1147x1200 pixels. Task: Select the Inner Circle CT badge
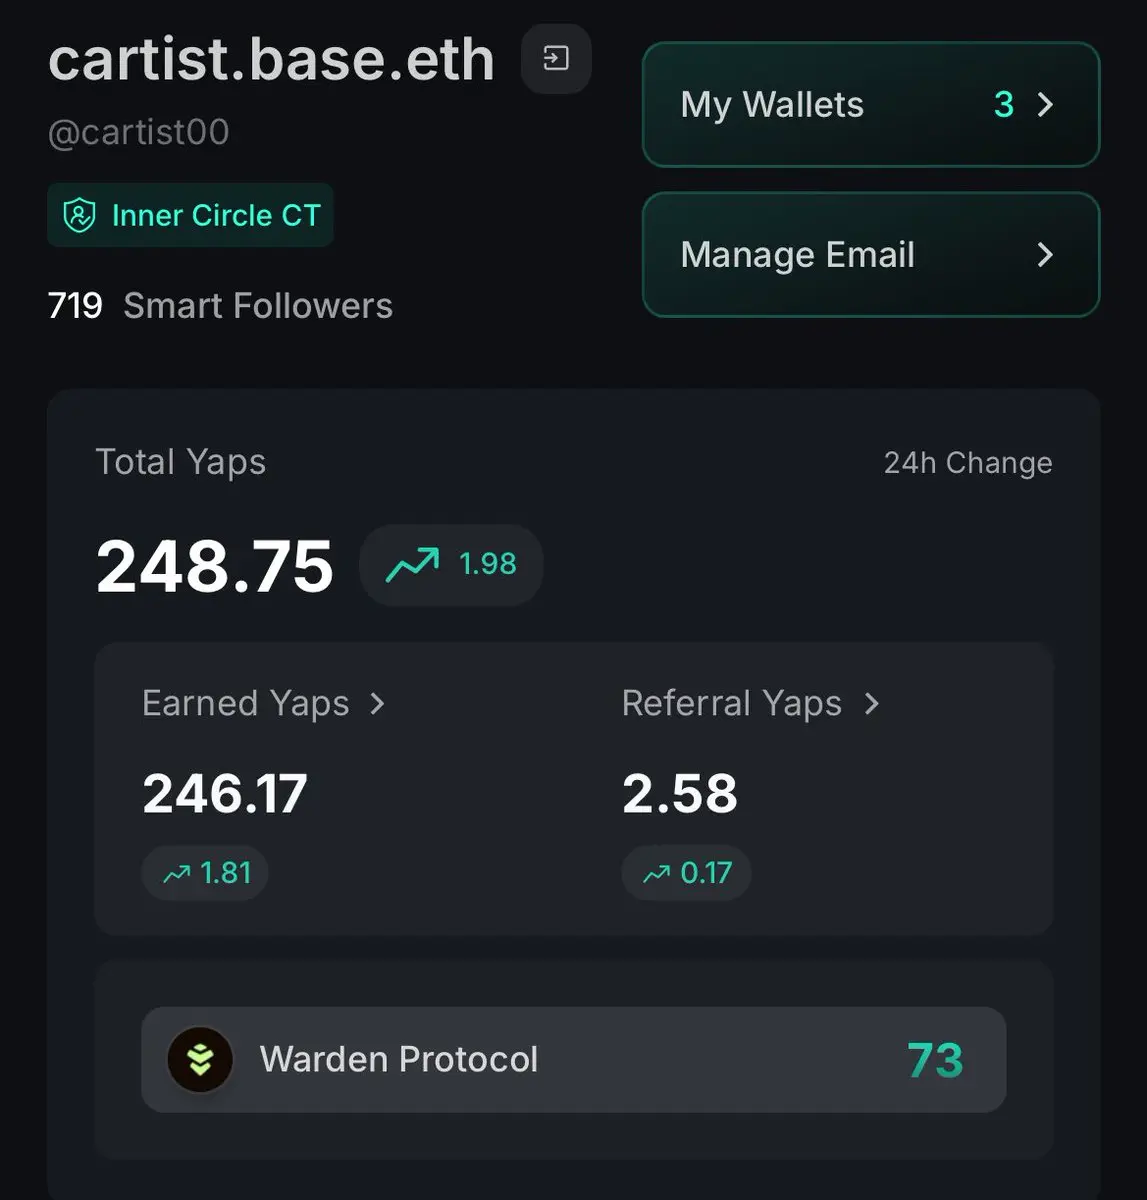190,215
